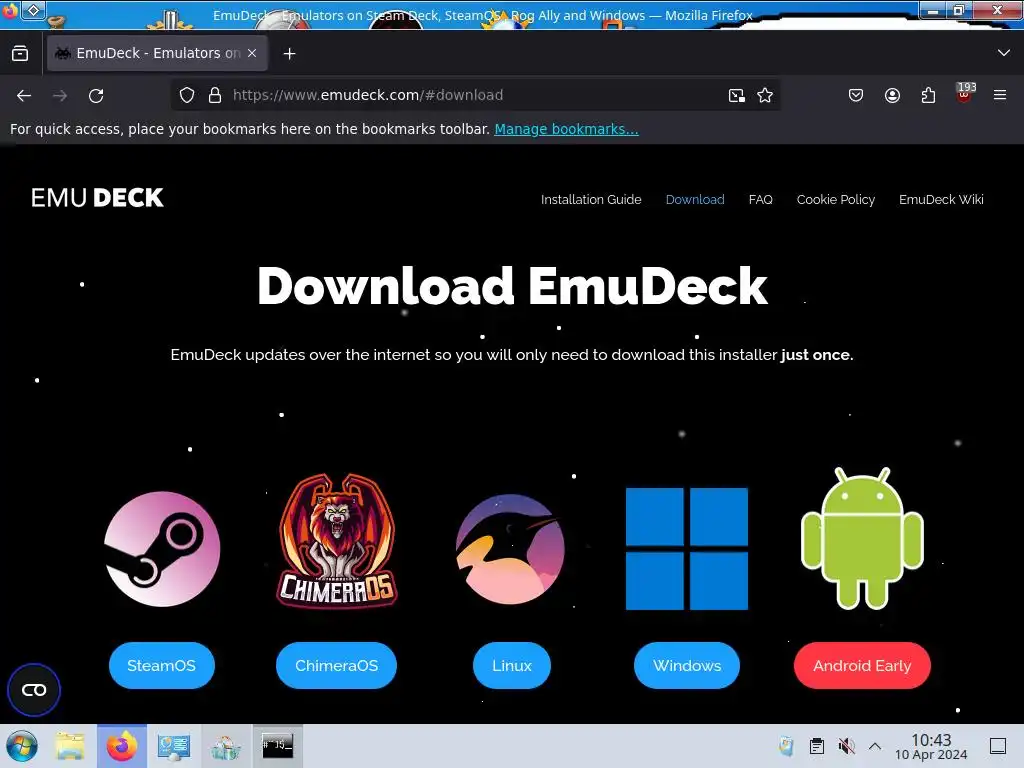This screenshot has height=768, width=1024.
Task: Bookmark this page with the star icon
Action: [x=765, y=95]
